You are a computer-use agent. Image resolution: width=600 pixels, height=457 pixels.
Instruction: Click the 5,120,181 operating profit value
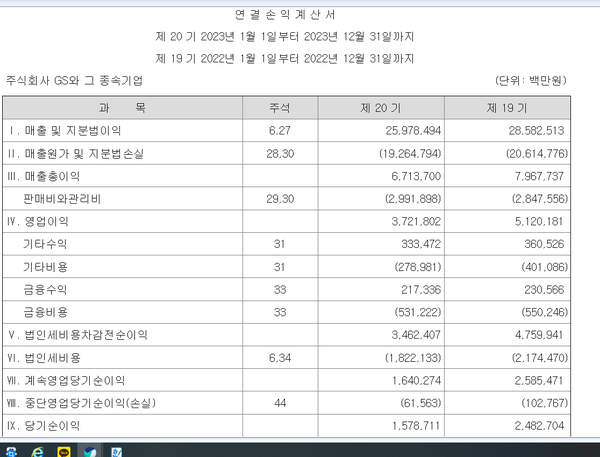[x=539, y=222]
